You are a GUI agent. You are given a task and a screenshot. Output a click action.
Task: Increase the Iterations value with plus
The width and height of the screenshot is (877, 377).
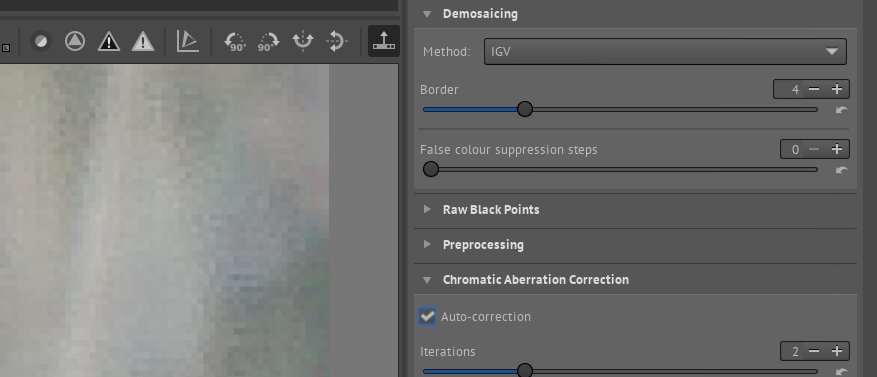click(x=837, y=351)
